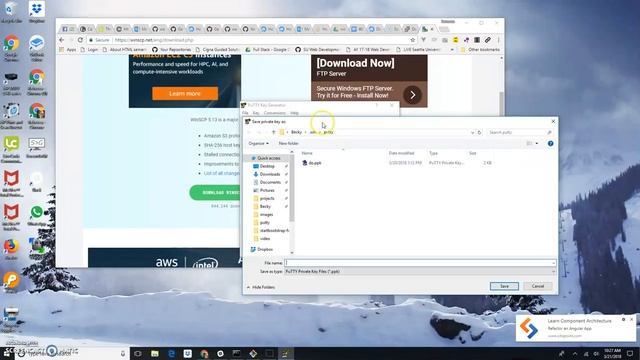Select putty in the address path
640x360 pixels.
[329, 132]
